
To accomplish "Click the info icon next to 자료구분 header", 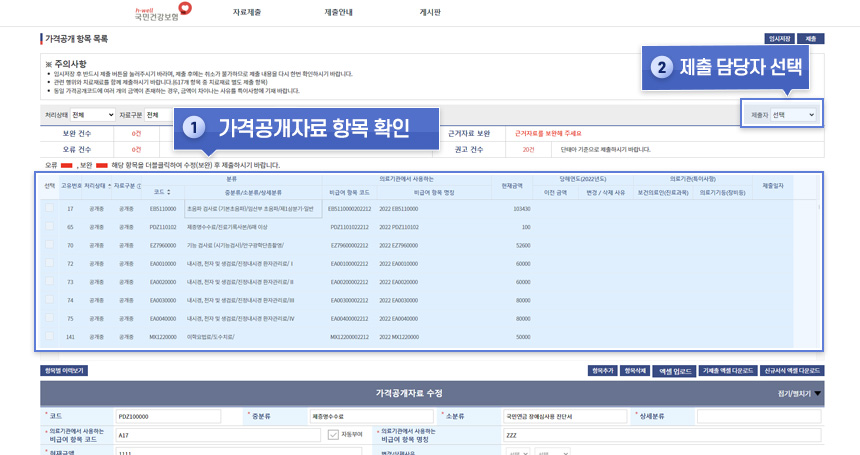I will coord(139,186).
